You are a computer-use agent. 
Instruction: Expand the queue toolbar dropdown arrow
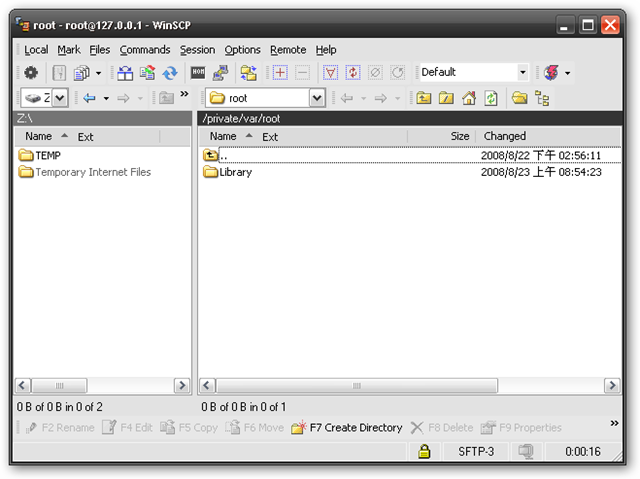click(x=98, y=73)
